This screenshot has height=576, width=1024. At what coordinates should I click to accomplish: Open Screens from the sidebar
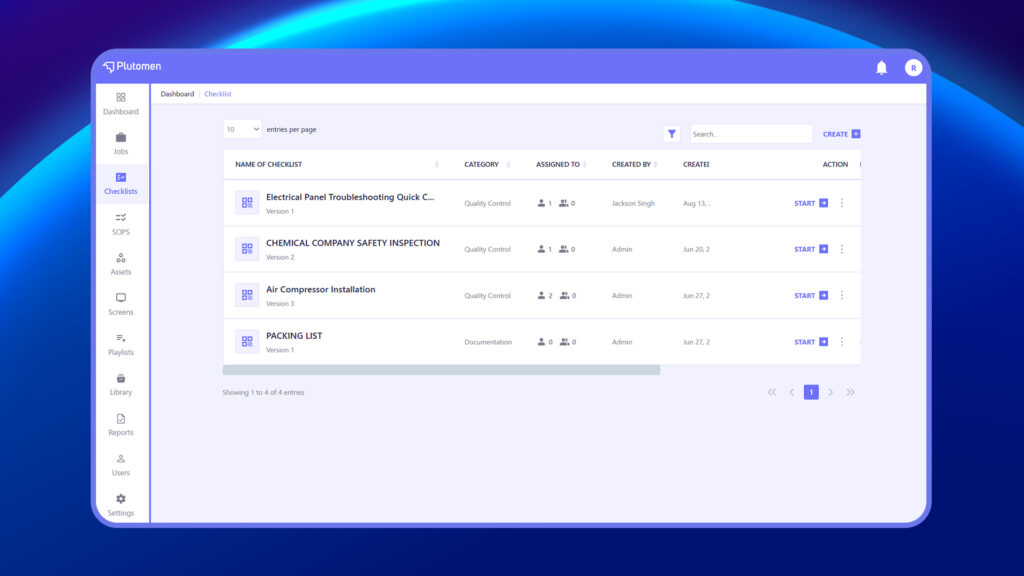pyautogui.click(x=121, y=304)
